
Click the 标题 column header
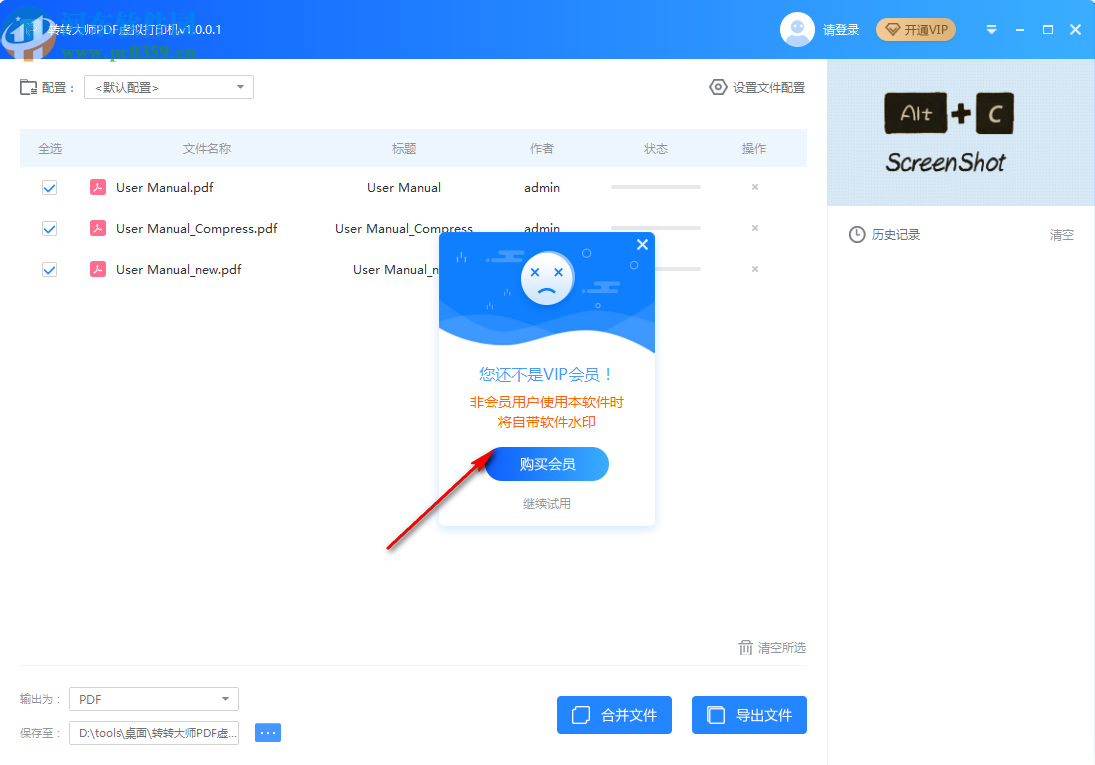coord(404,148)
